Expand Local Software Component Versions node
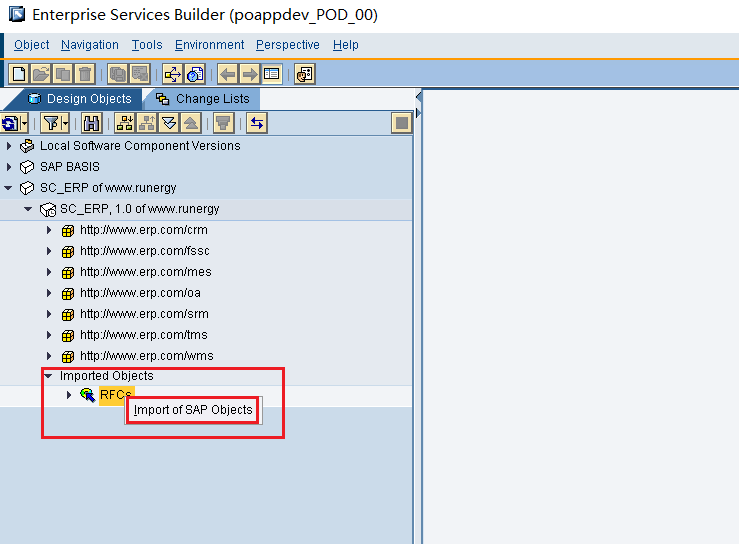739x544 pixels. pyautogui.click(x=9, y=146)
